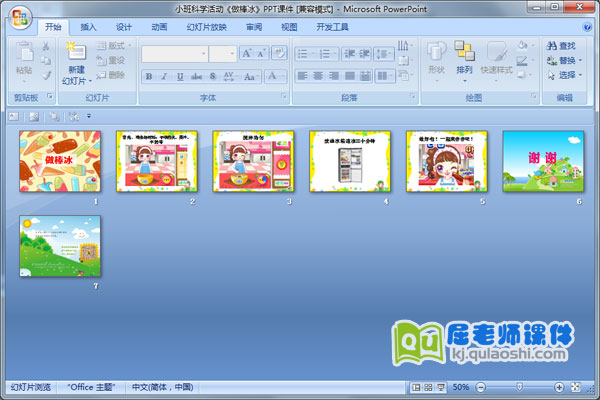Click the align text vertical icon
Screen dimensions: 600x400
405,60
